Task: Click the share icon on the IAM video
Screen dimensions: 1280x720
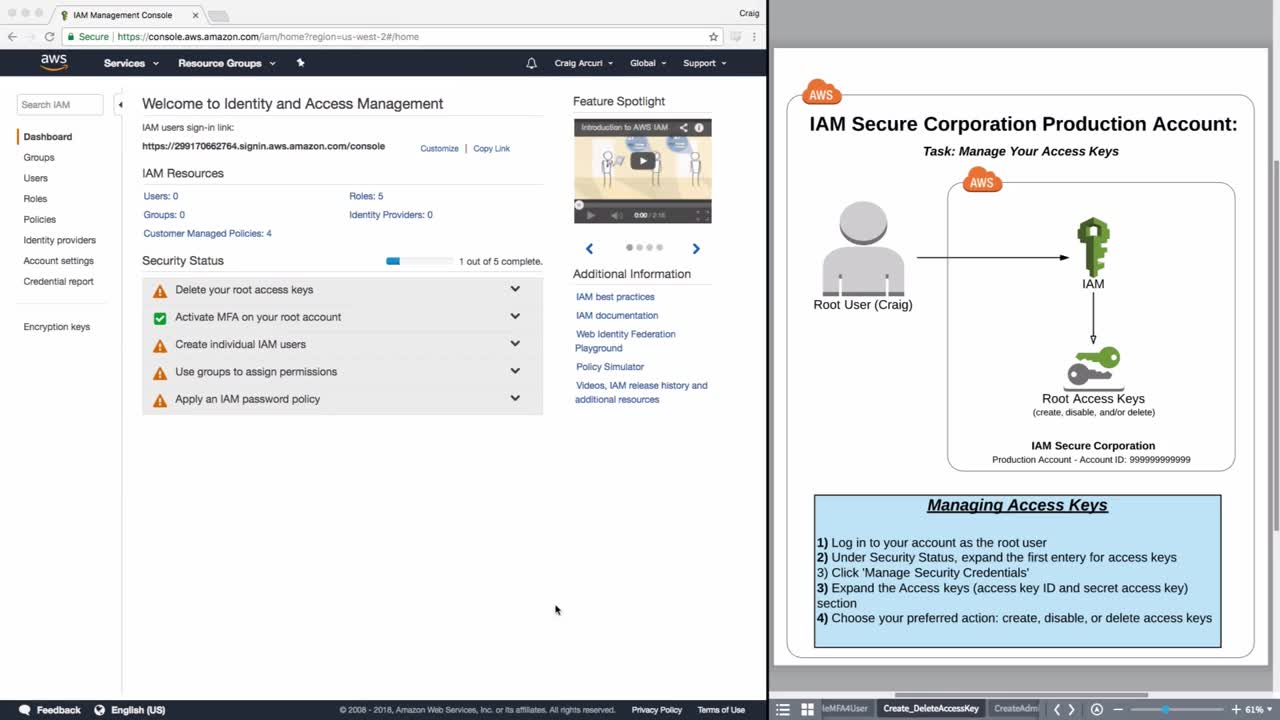Action: click(684, 128)
